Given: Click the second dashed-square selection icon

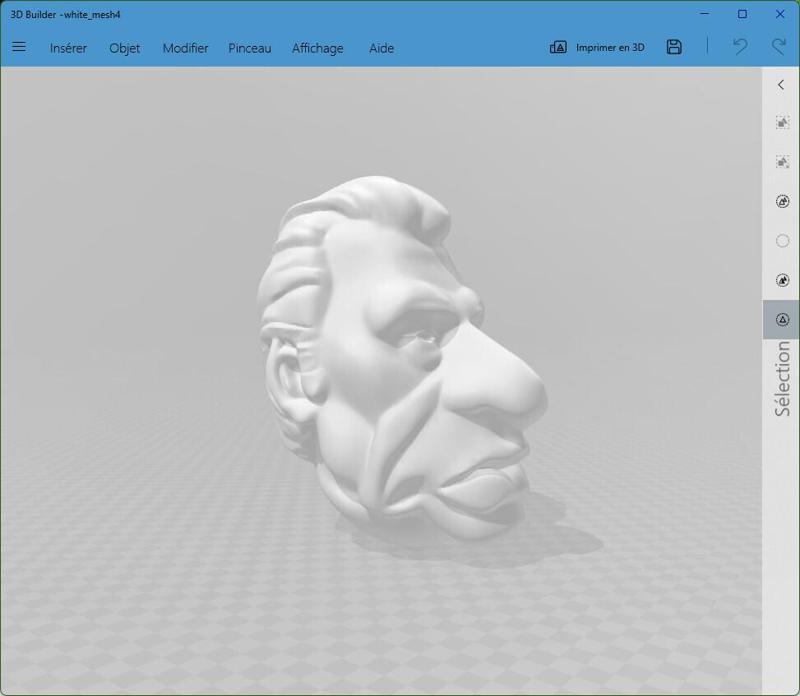Looking at the screenshot, I should click(782, 162).
